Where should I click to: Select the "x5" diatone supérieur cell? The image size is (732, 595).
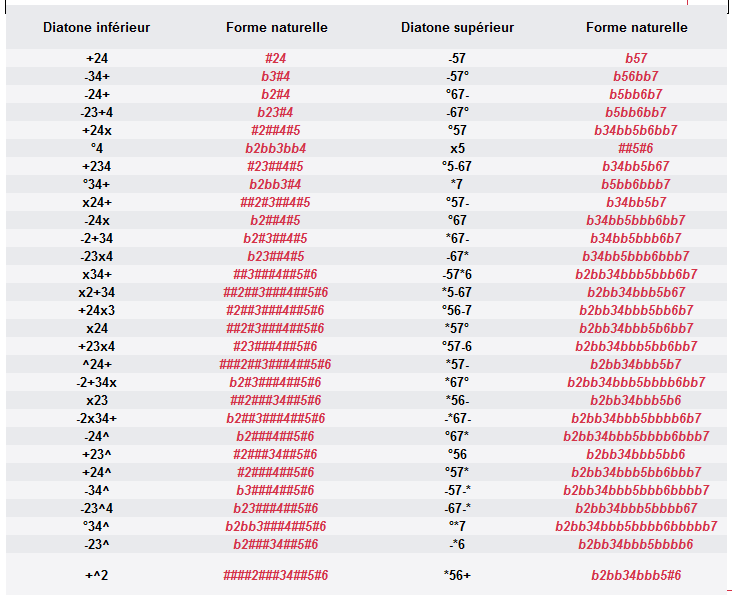point(457,148)
